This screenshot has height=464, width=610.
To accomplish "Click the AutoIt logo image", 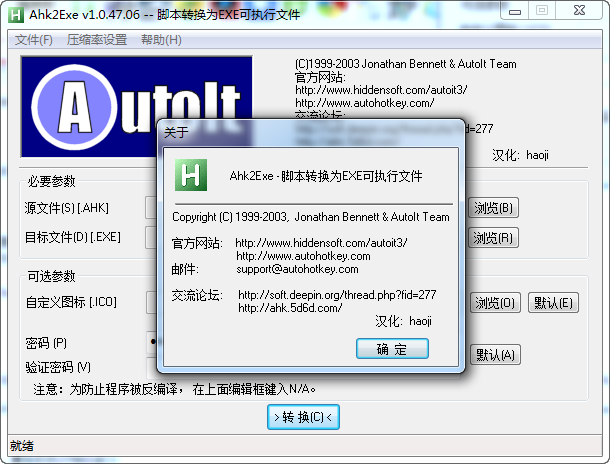I will tap(136, 107).
